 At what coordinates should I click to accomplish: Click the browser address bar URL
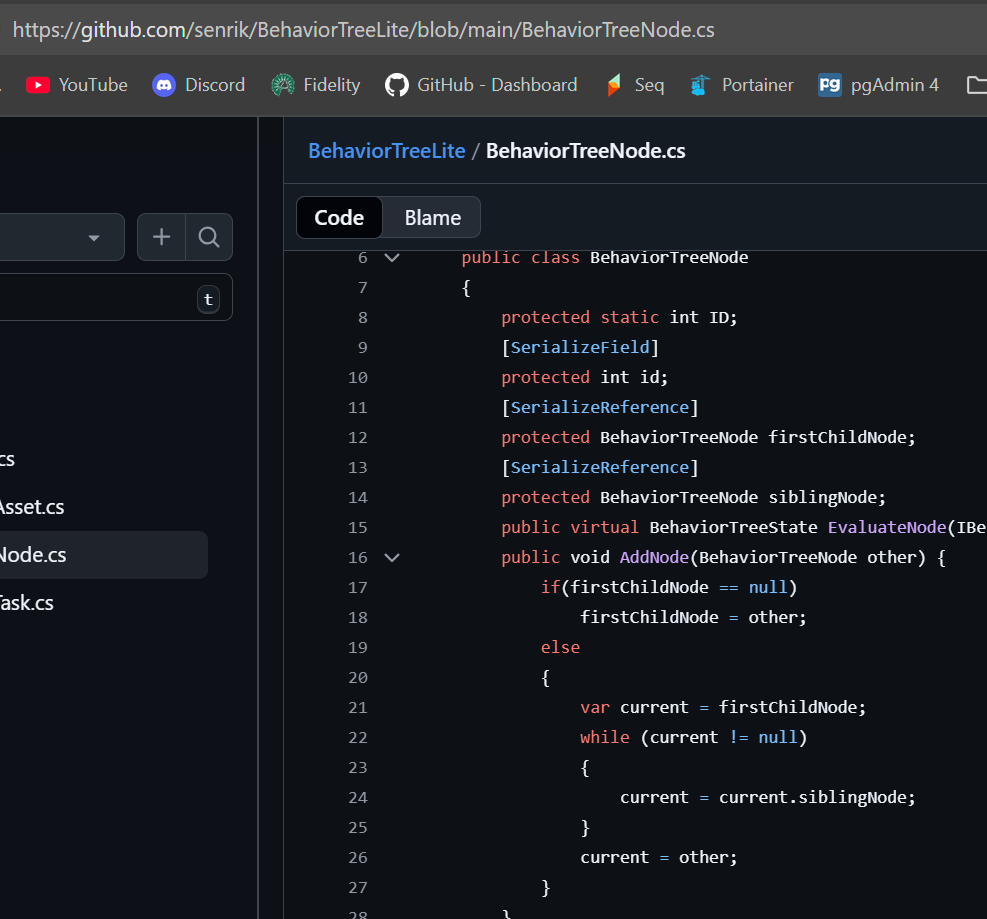pos(364,29)
